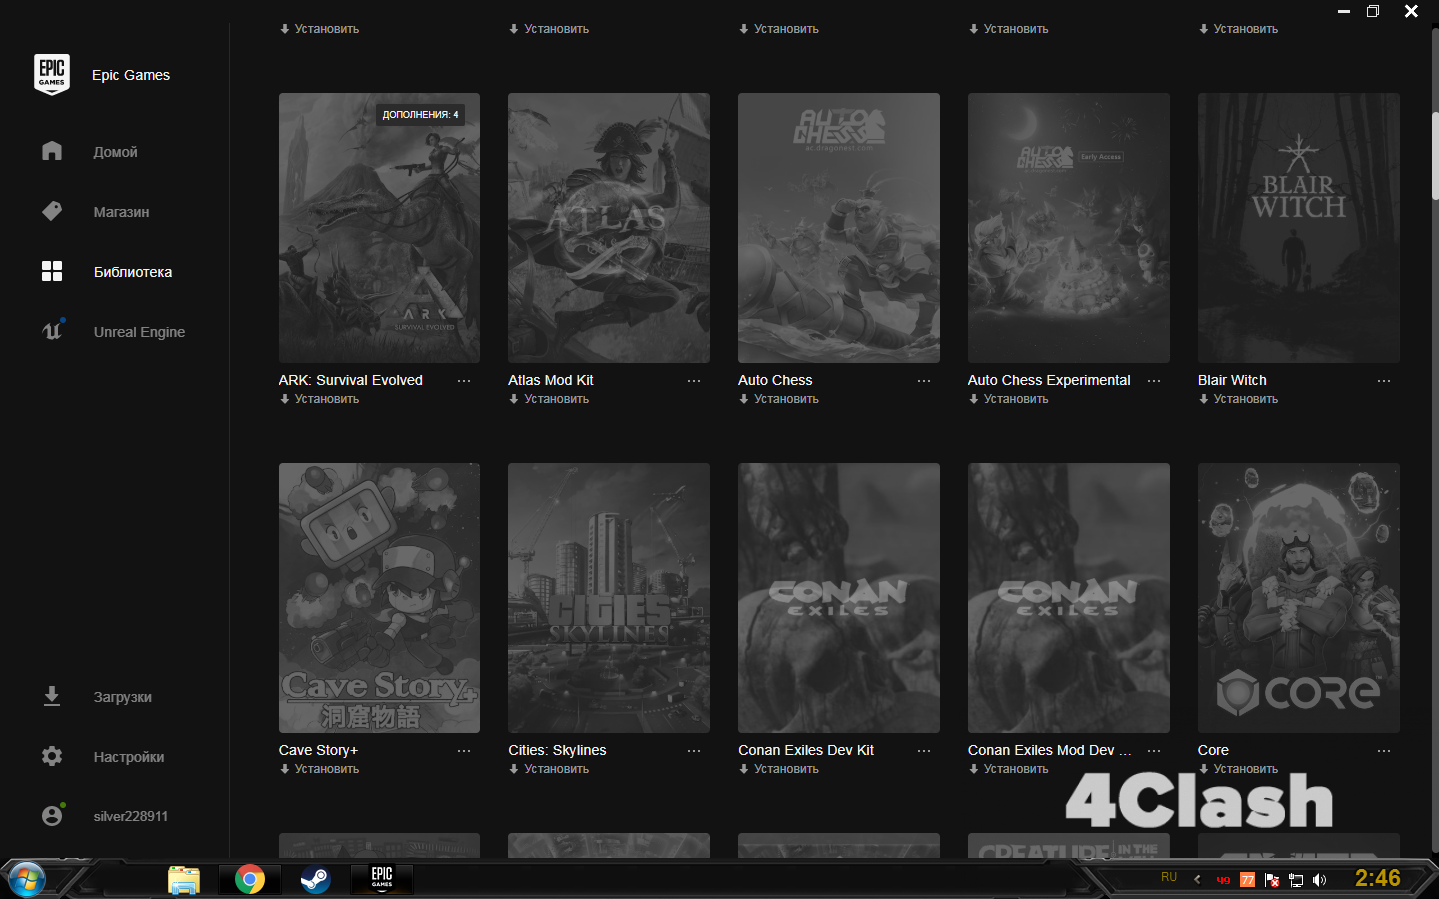This screenshot has width=1439, height=899.
Task: Click Cave Story+ title text
Action: (318, 750)
